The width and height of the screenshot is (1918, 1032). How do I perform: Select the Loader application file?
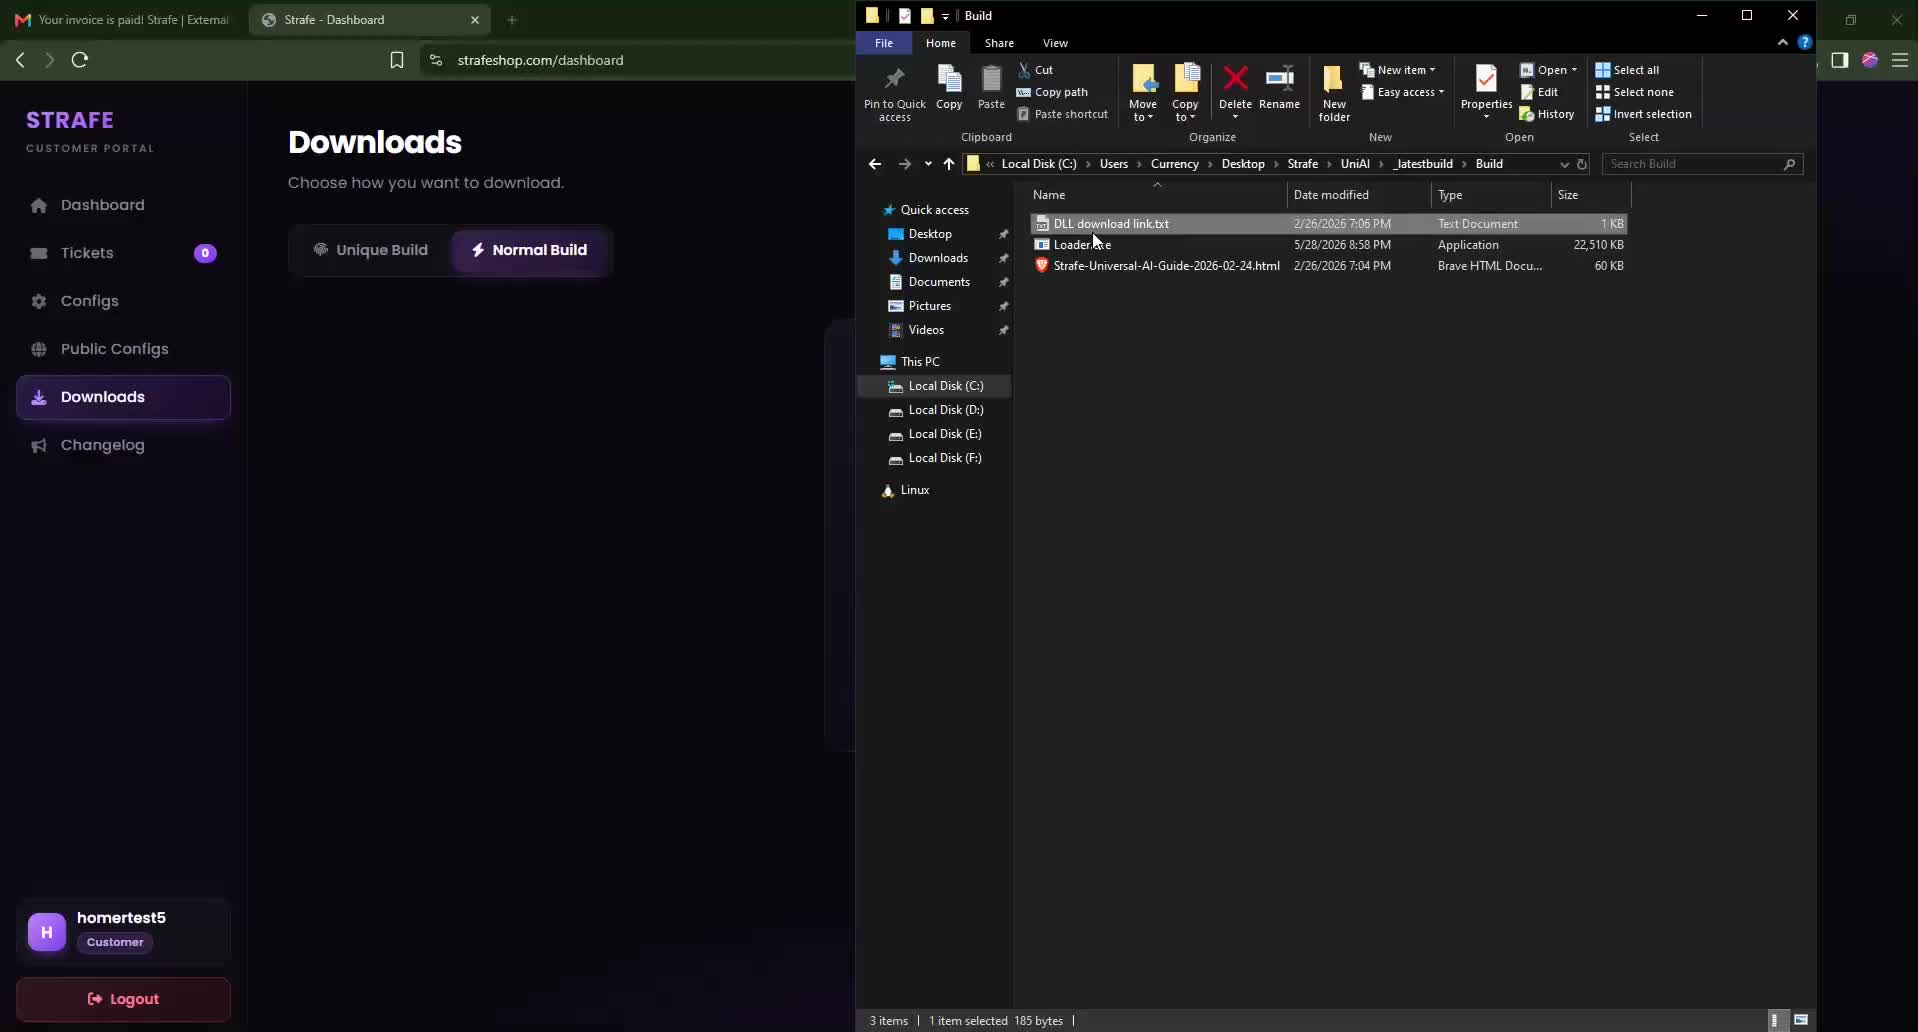tap(1329, 245)
